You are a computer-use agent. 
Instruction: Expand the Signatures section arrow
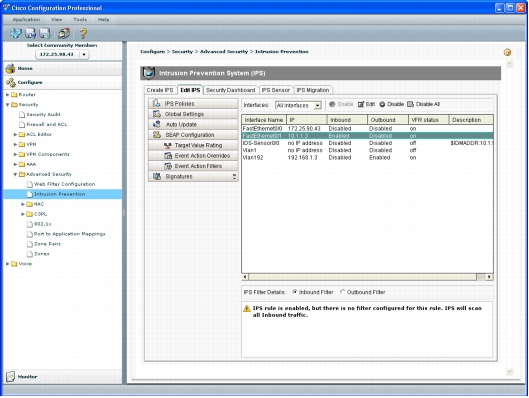234,176
